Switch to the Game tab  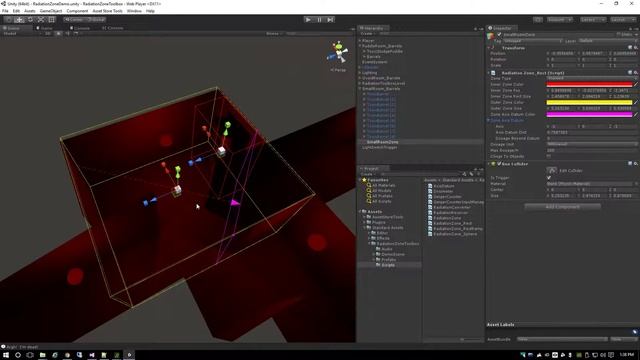tap(44, 28)
